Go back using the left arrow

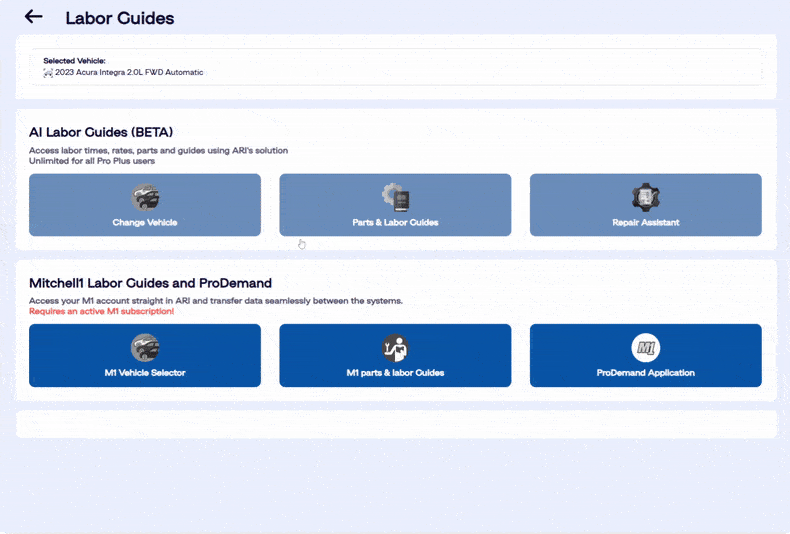pos(34,17)
